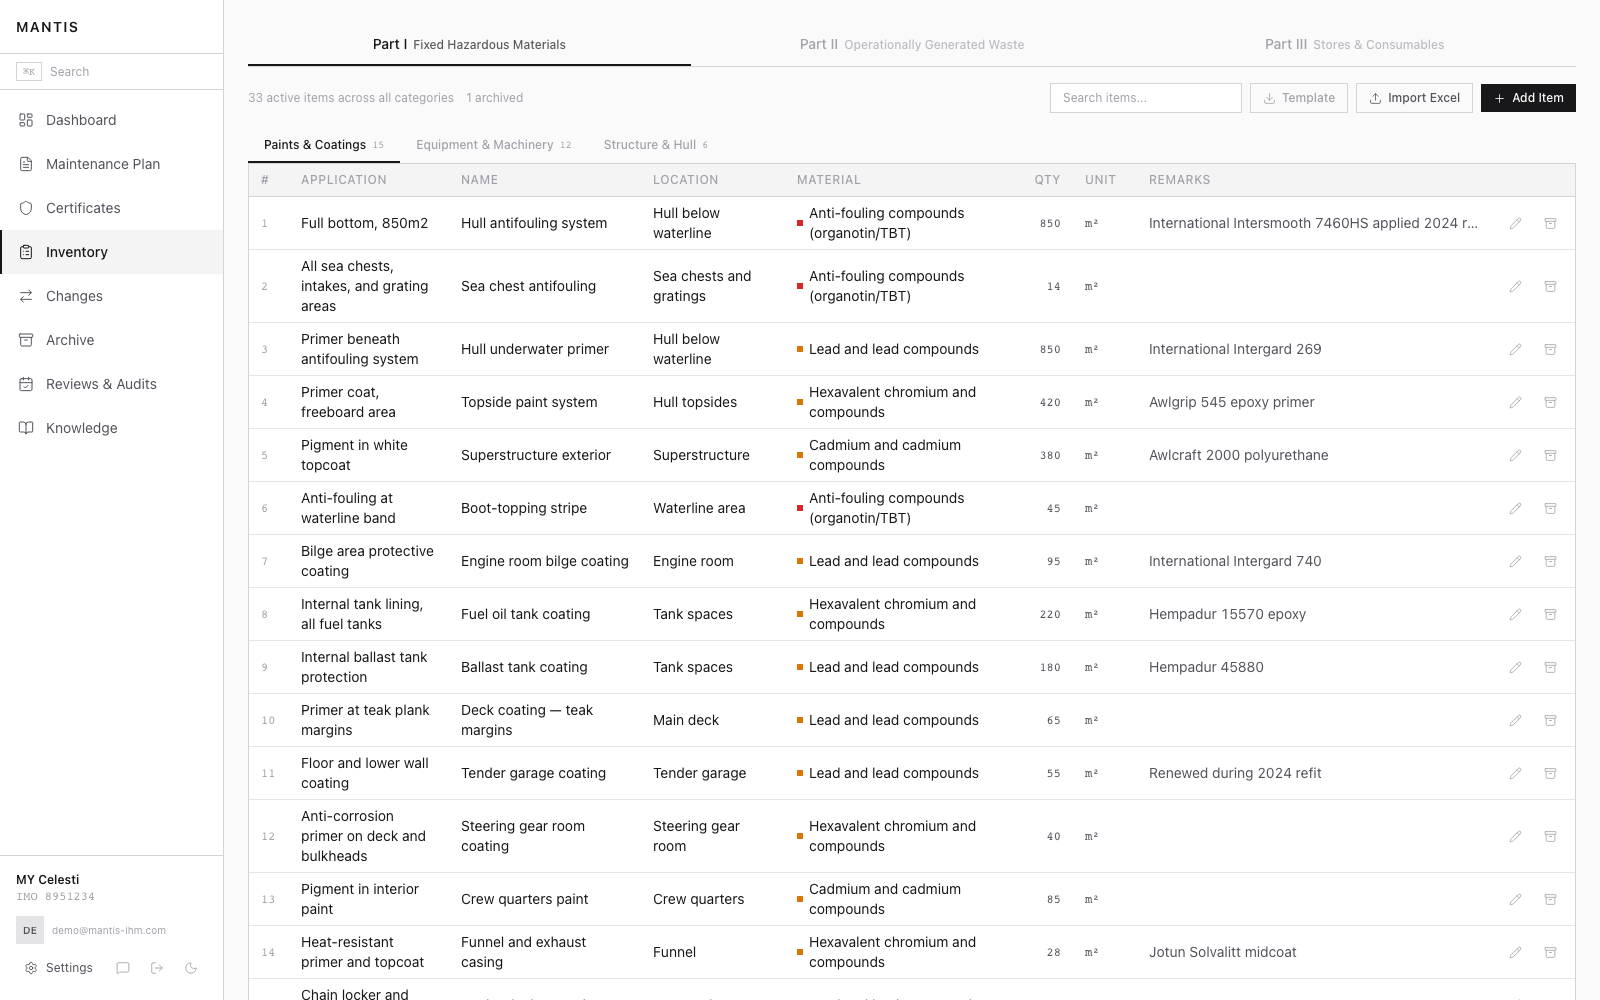Open the Archive section
Screen dimensions: 1600x1000
pos(111,340)
